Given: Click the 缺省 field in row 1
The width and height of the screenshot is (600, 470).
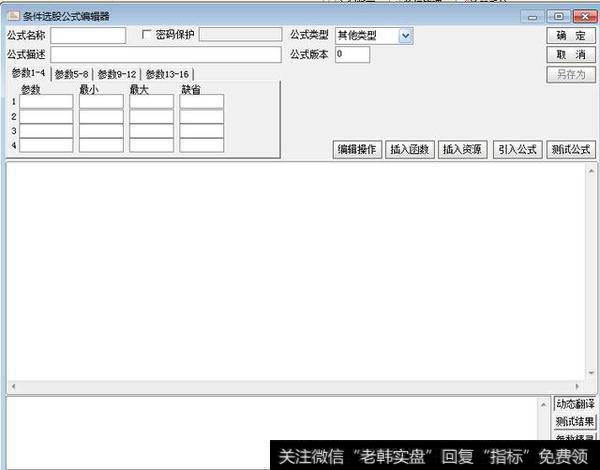Looking at the screenshot, I should coord(202,102).
